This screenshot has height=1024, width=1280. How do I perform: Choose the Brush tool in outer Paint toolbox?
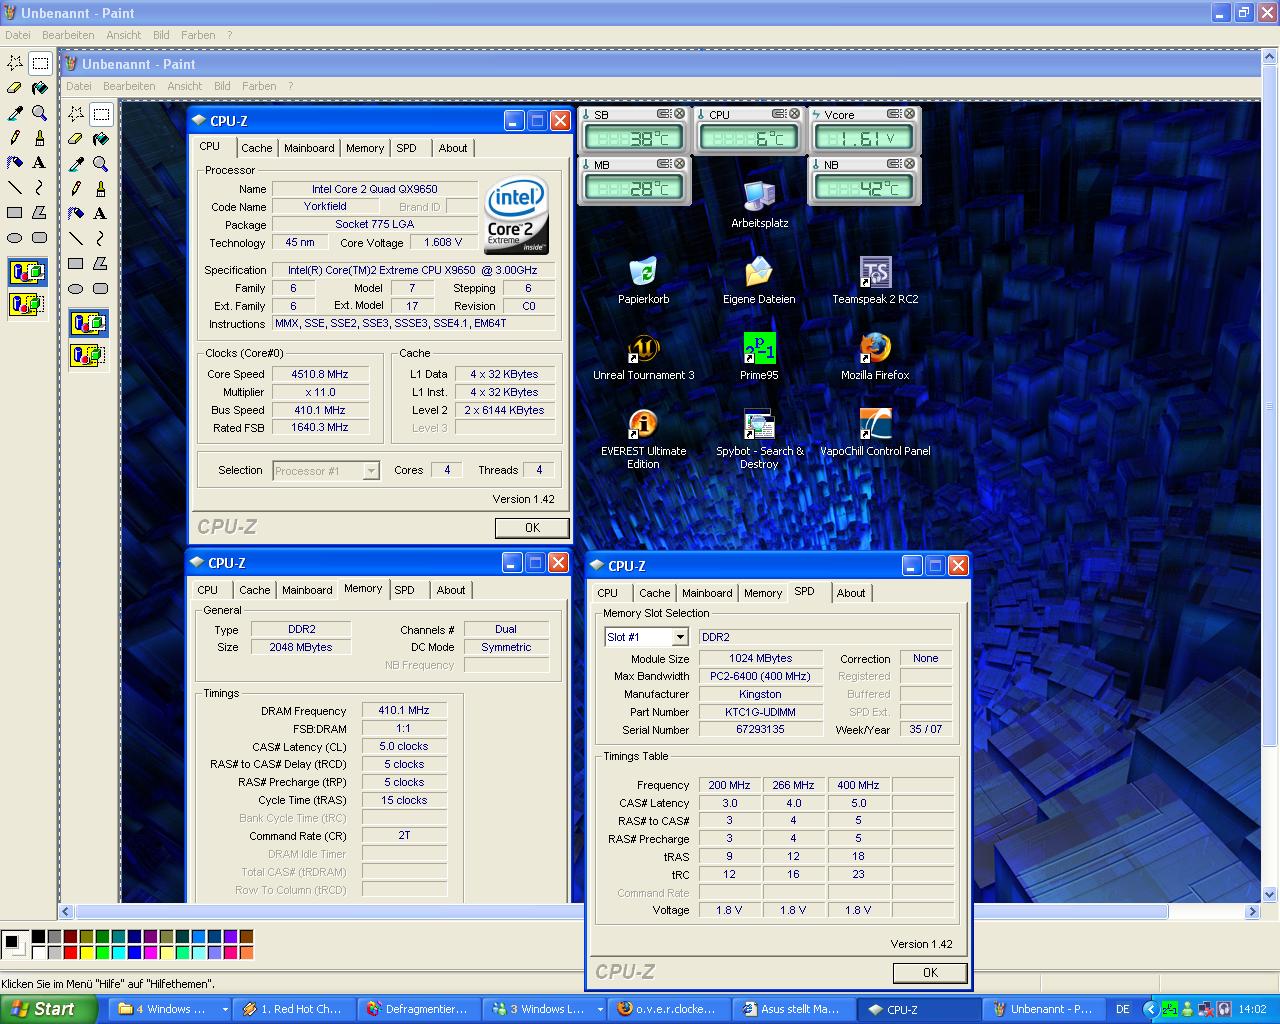(x=40, y=138)
